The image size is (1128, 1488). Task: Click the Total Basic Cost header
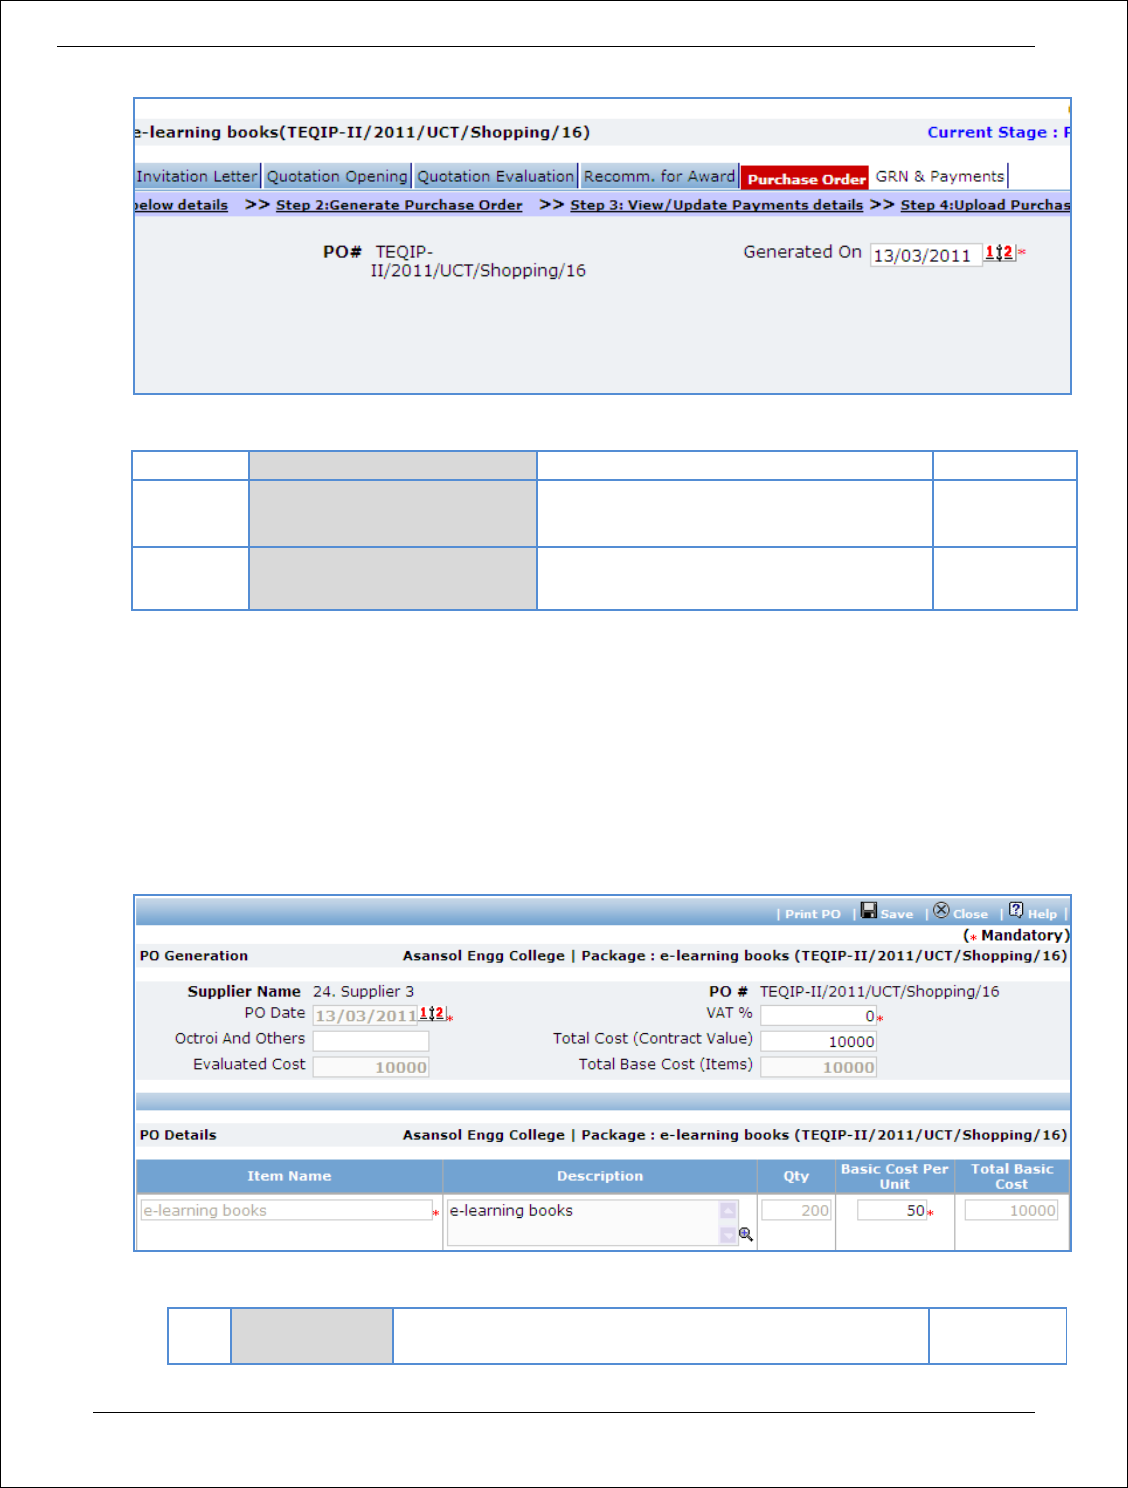pyautogui.click(x=1012, y=1176)
